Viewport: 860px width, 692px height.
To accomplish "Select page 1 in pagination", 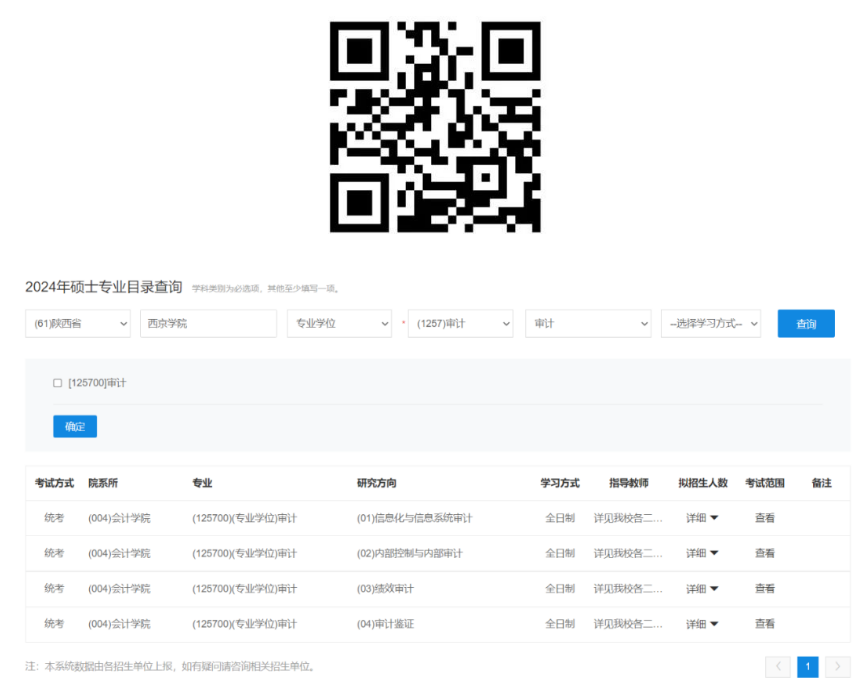I will tap(807, 667).
